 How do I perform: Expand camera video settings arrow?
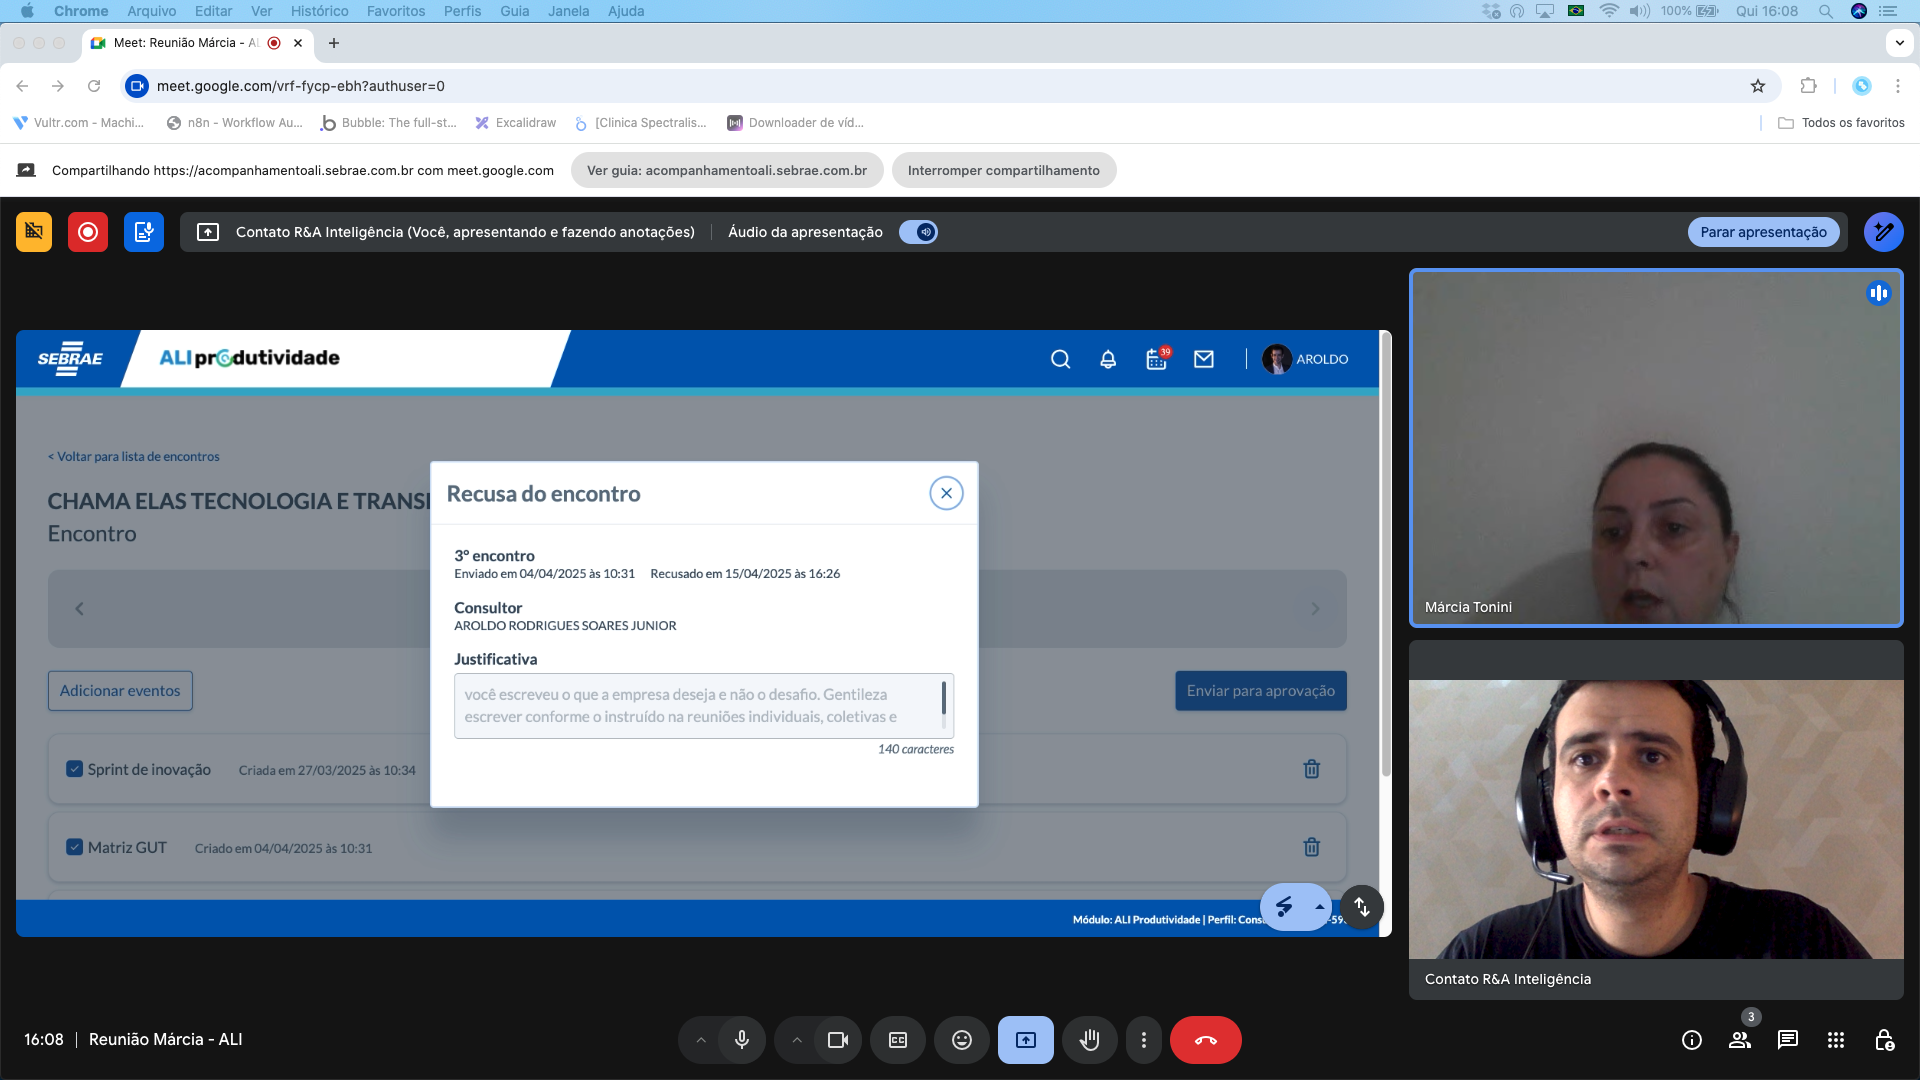[x=797, y=1040]
